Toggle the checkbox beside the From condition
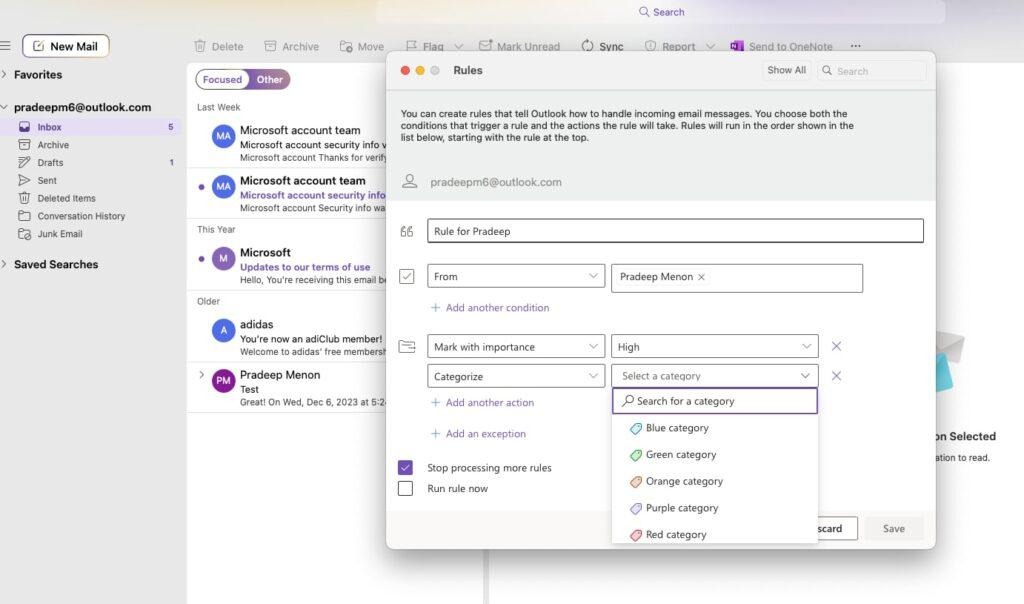The height and width of the screenshot is (604, 1024). pos(405,276)
